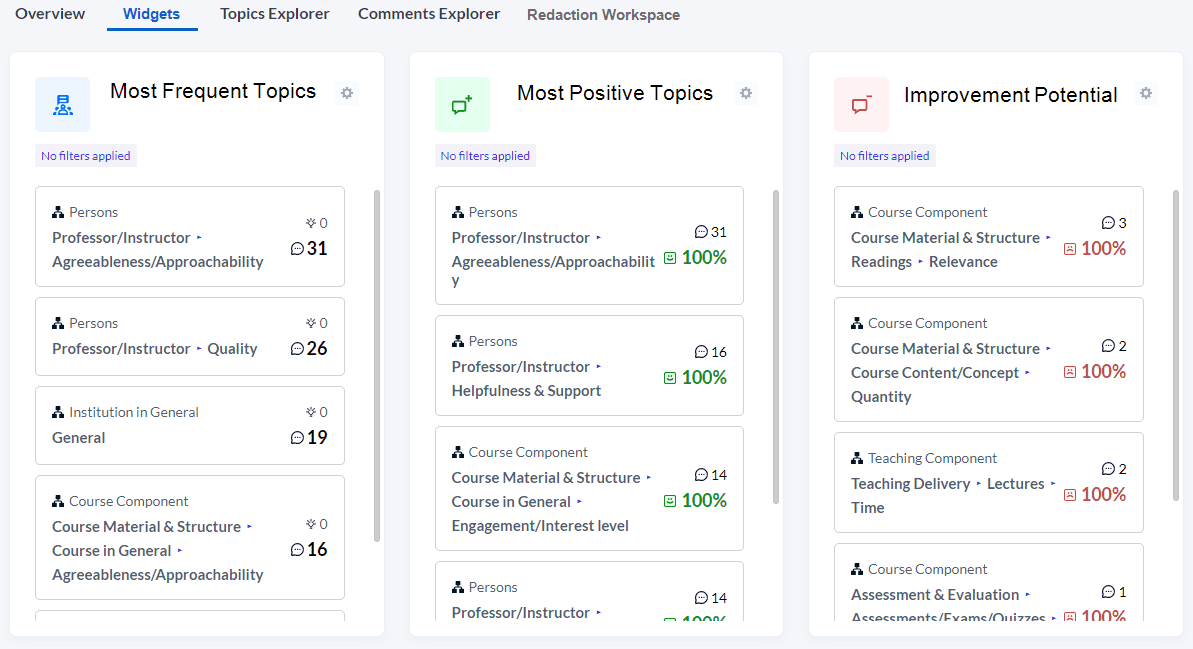Open the Topics Explorer tab
The width and height of the screenshot is (1193, 649).
274,14
